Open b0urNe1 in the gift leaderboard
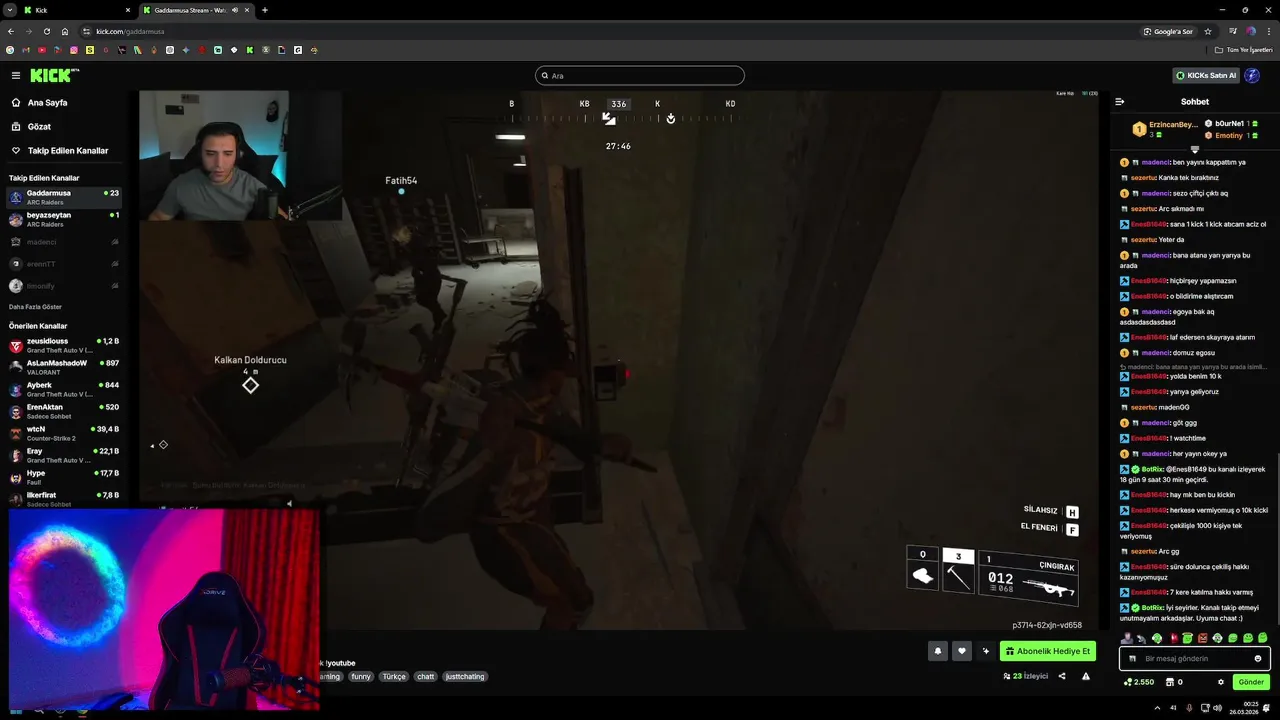Viewport: 1280px width, 720px height. (x=1229, y=123)
